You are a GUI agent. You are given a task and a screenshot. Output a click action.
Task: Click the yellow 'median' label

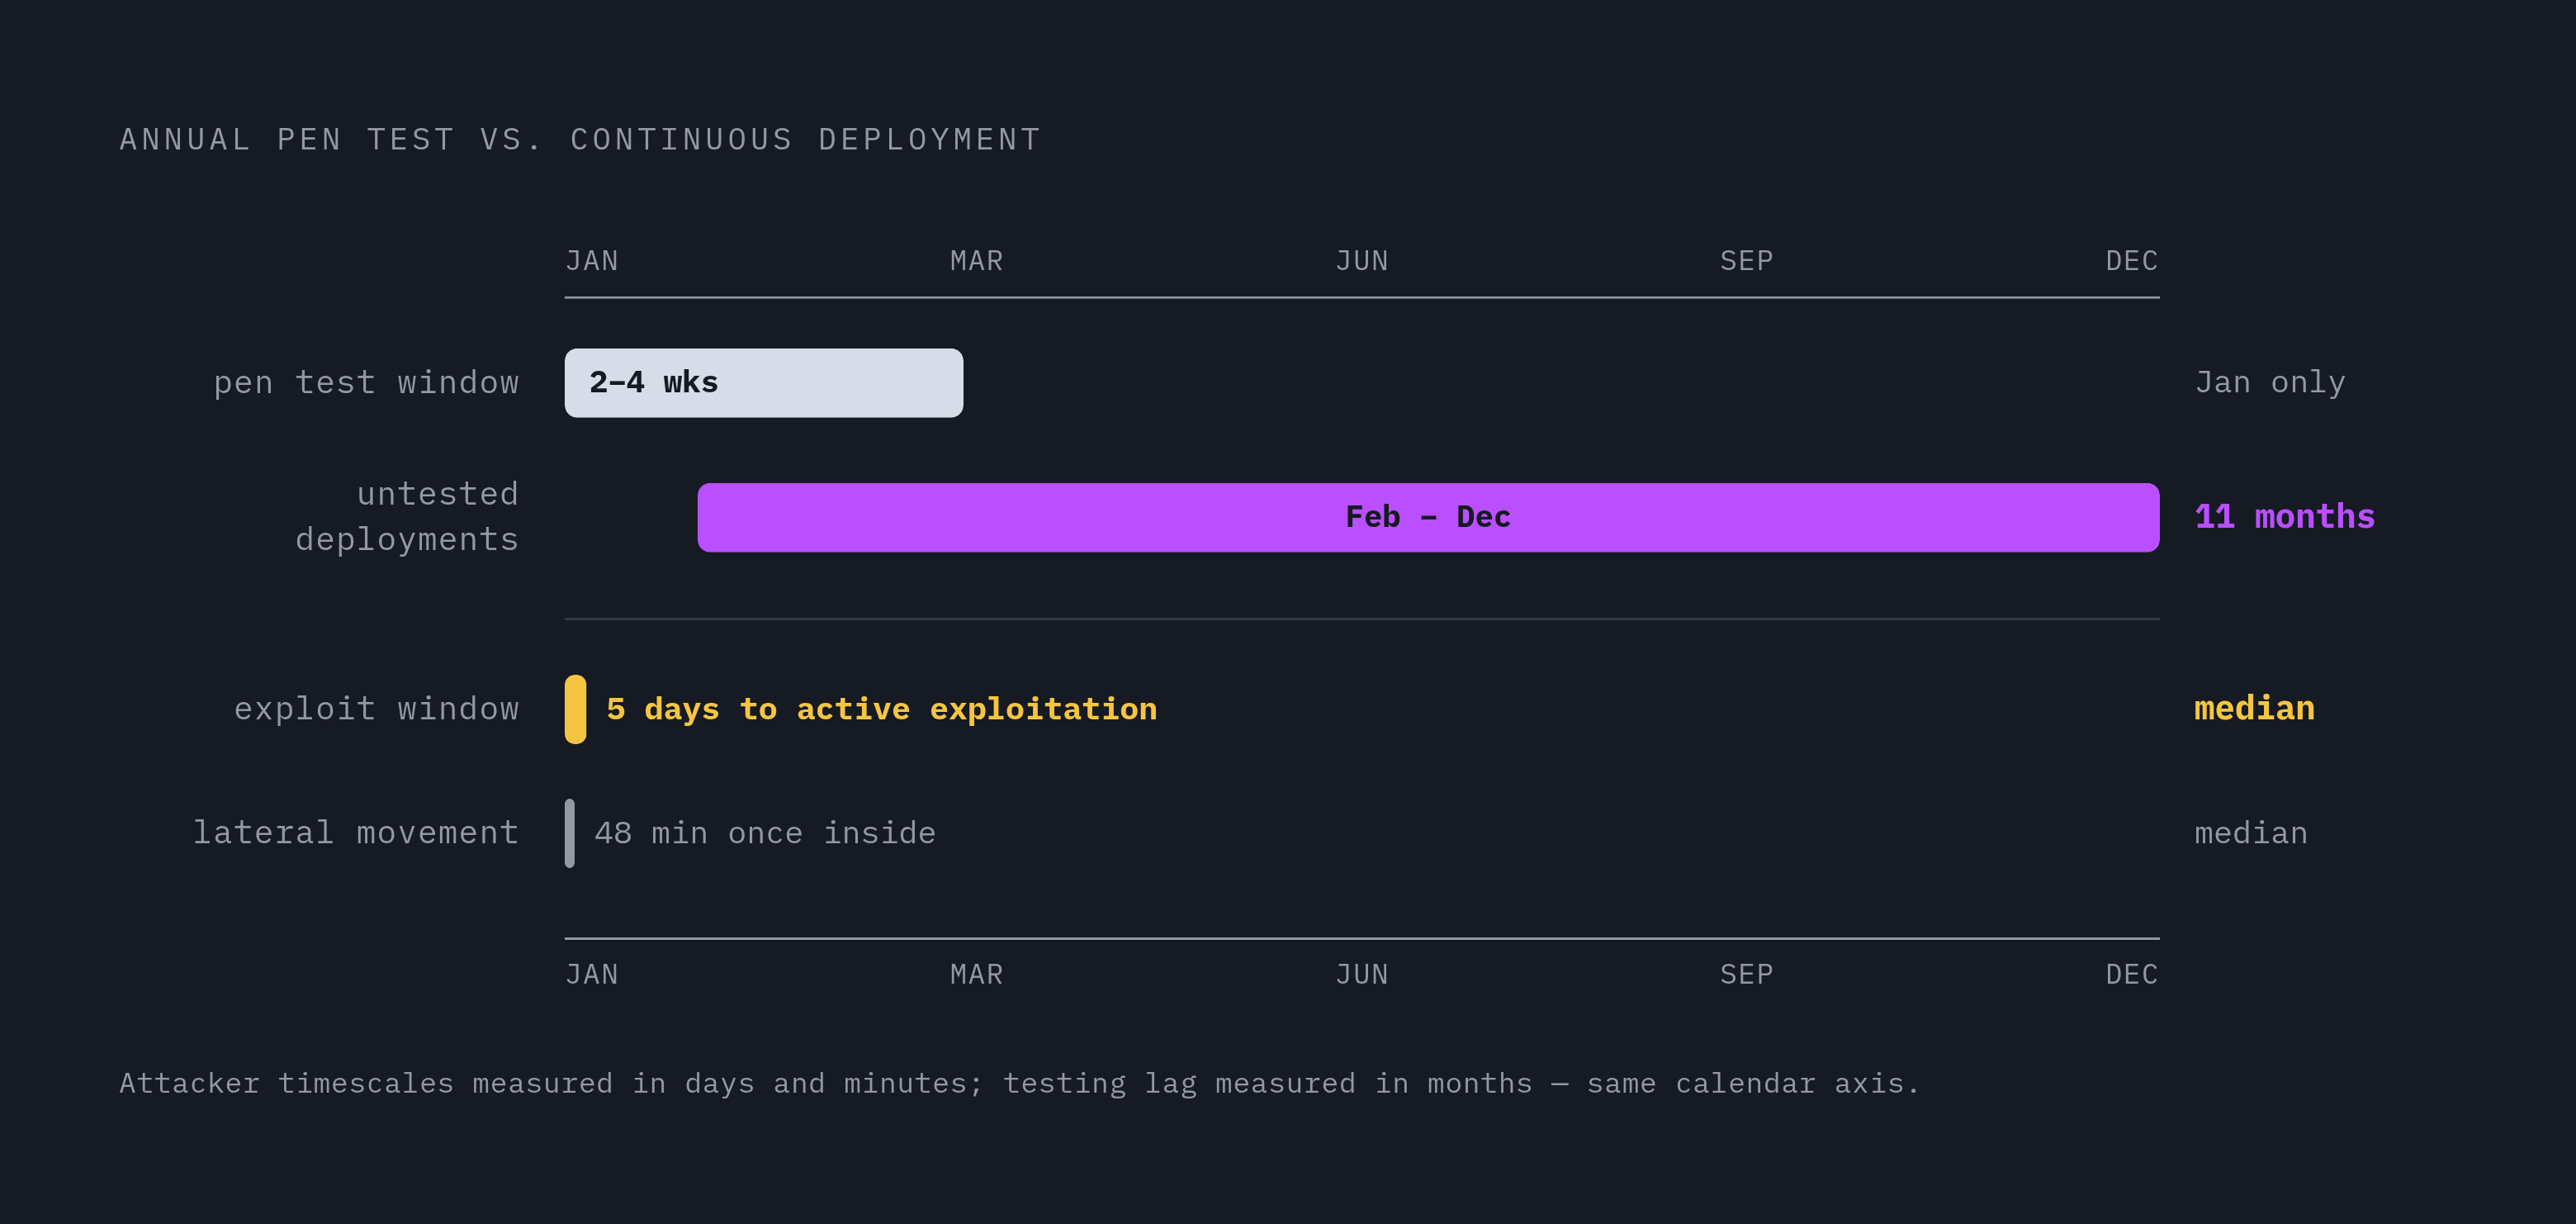[x=2254, y=709]
